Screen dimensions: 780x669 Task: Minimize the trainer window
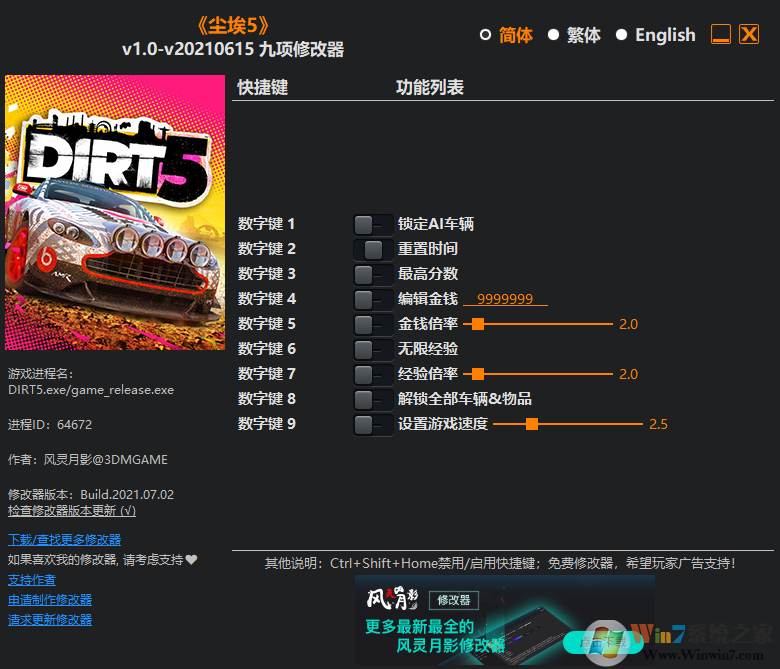point(721,34)
